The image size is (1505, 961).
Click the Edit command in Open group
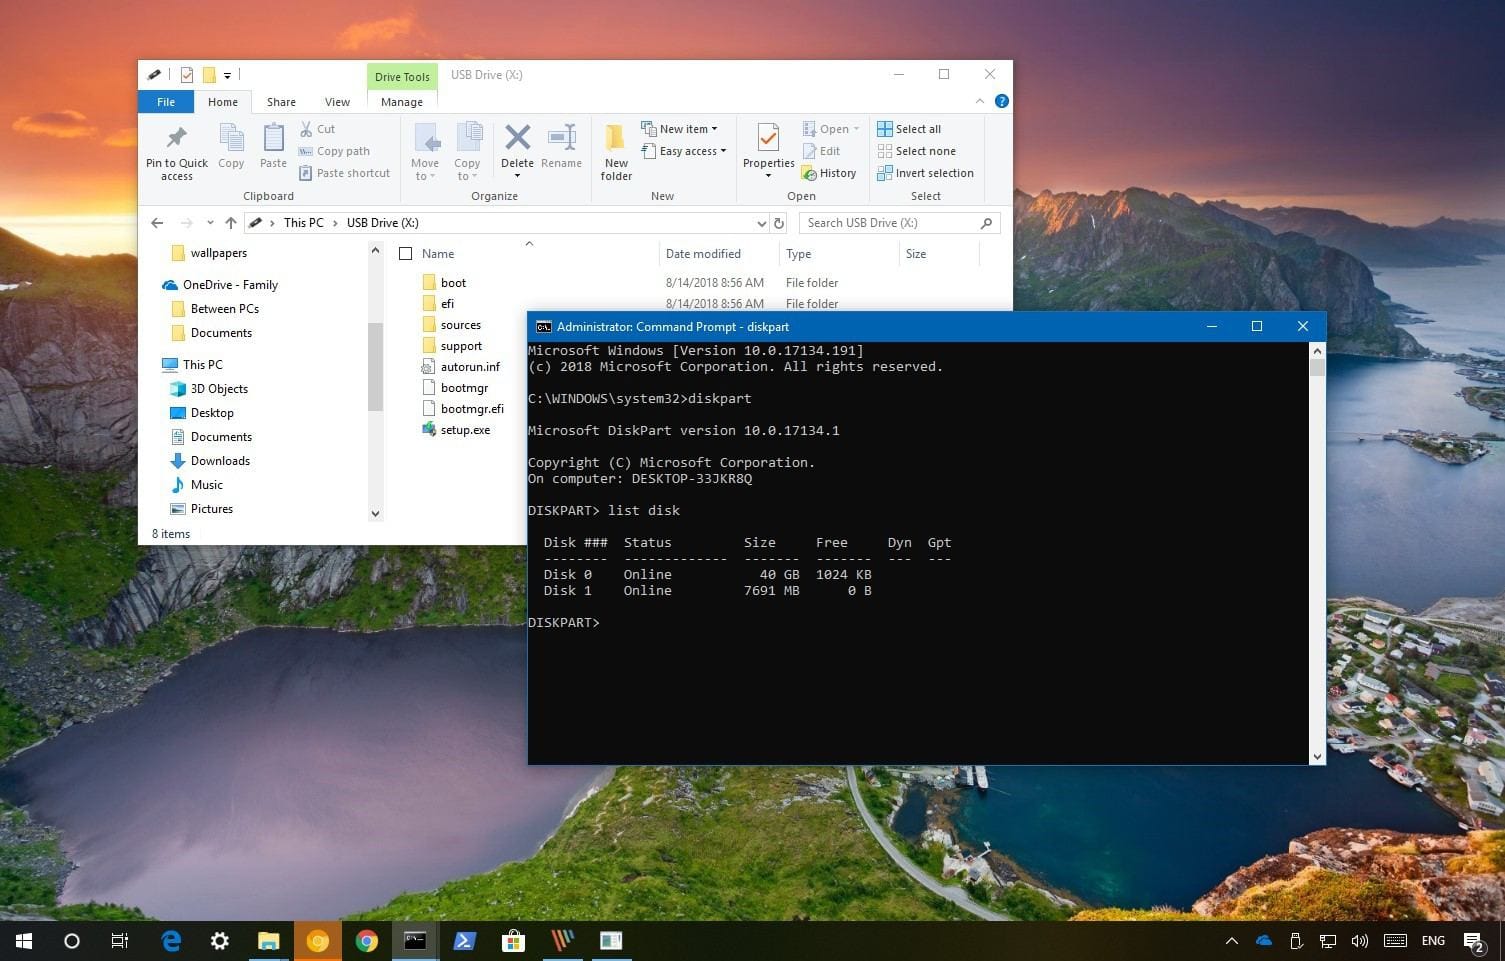pos(821,151)
